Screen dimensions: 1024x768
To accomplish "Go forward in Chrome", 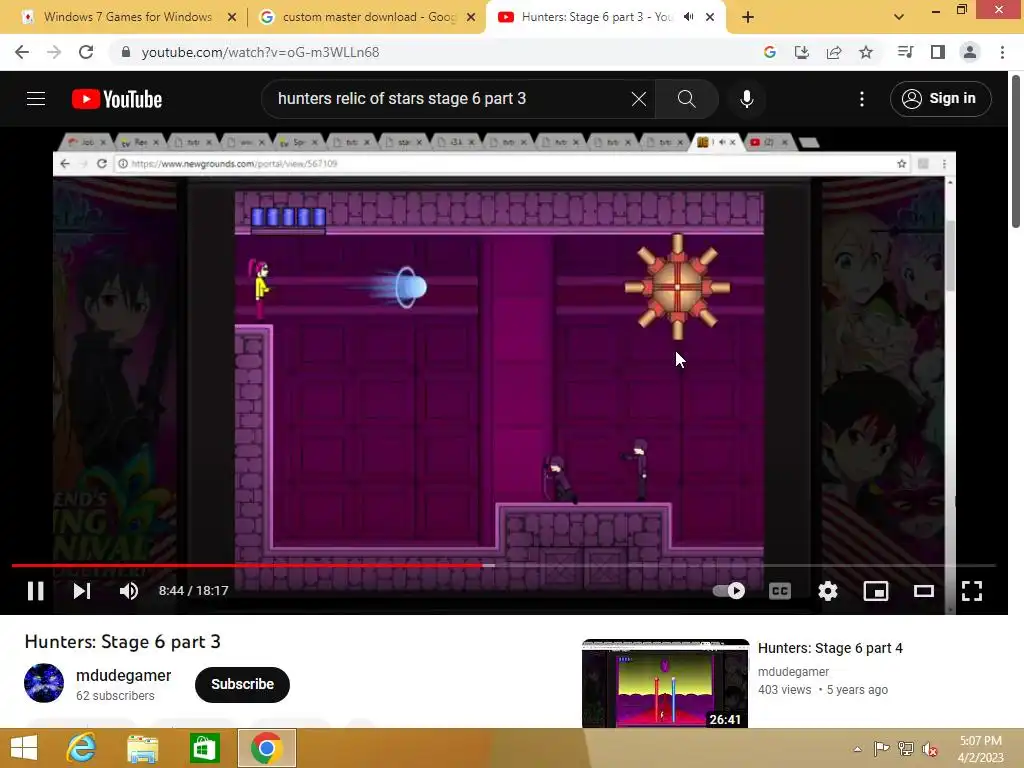I will (54, 52).
